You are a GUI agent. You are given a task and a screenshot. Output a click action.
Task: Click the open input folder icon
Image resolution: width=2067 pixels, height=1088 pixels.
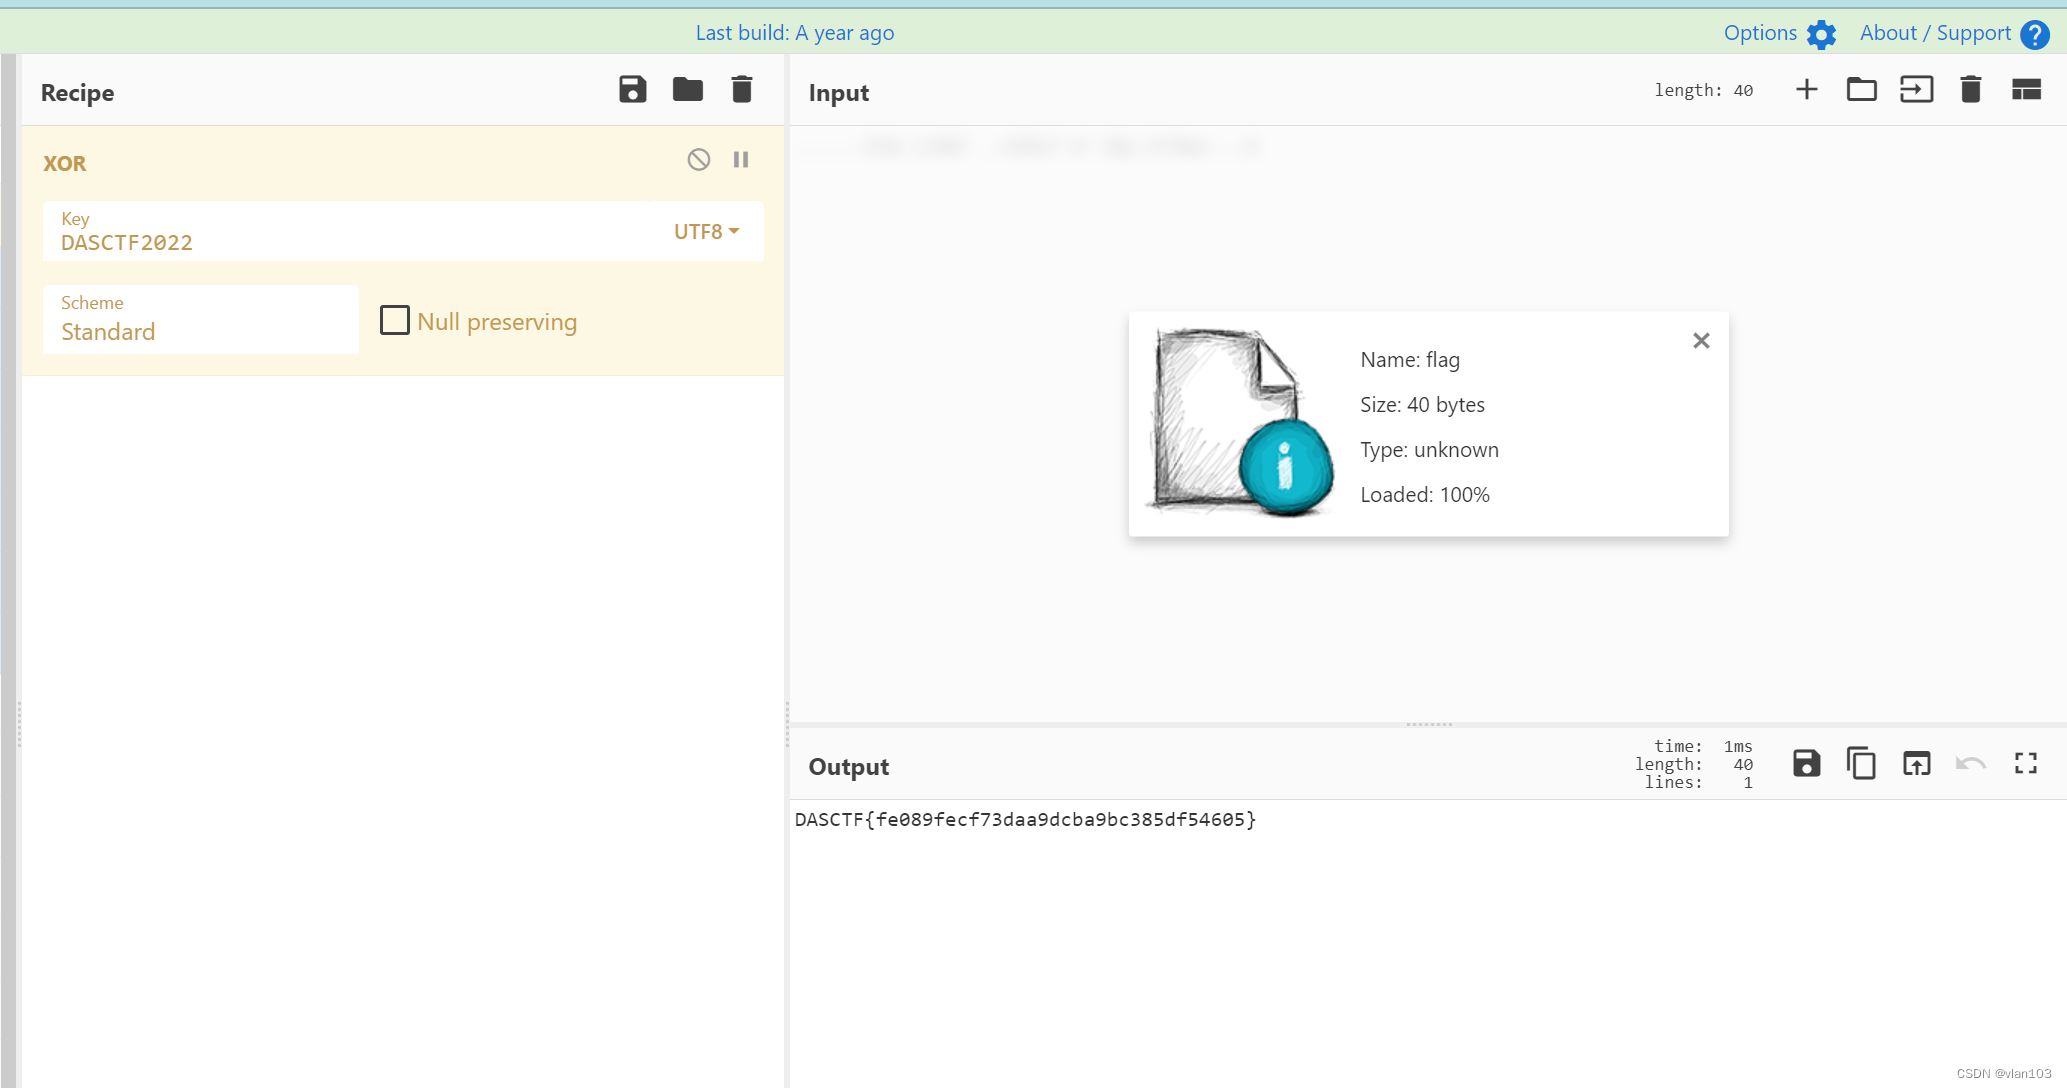1862,90
